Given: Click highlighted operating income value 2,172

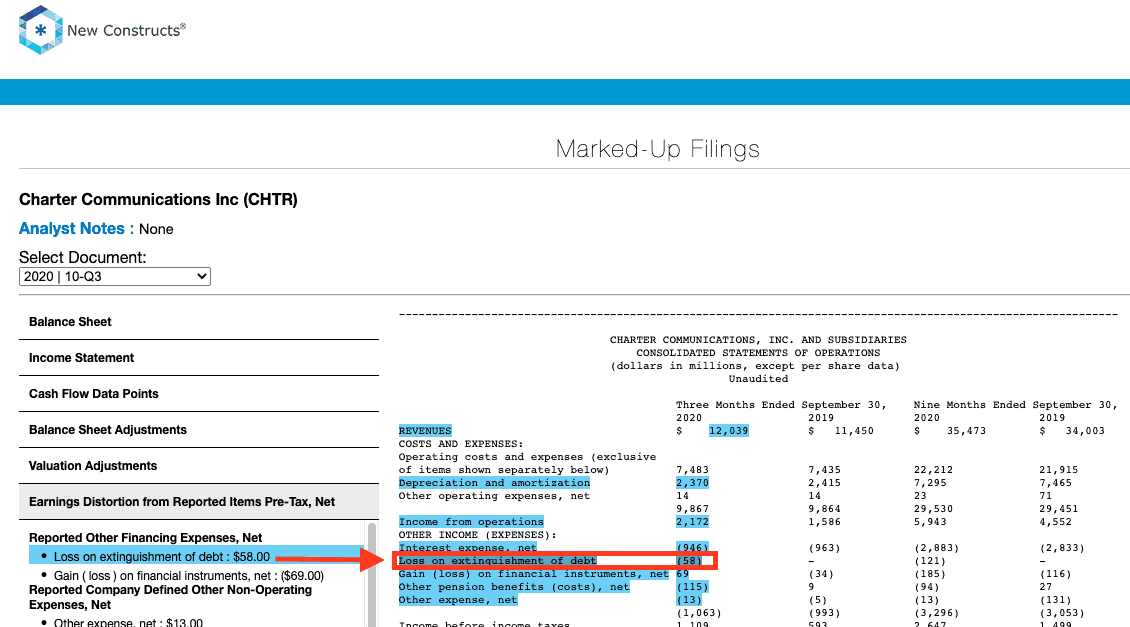Looking at the screenshot, I should pos(693,522).
